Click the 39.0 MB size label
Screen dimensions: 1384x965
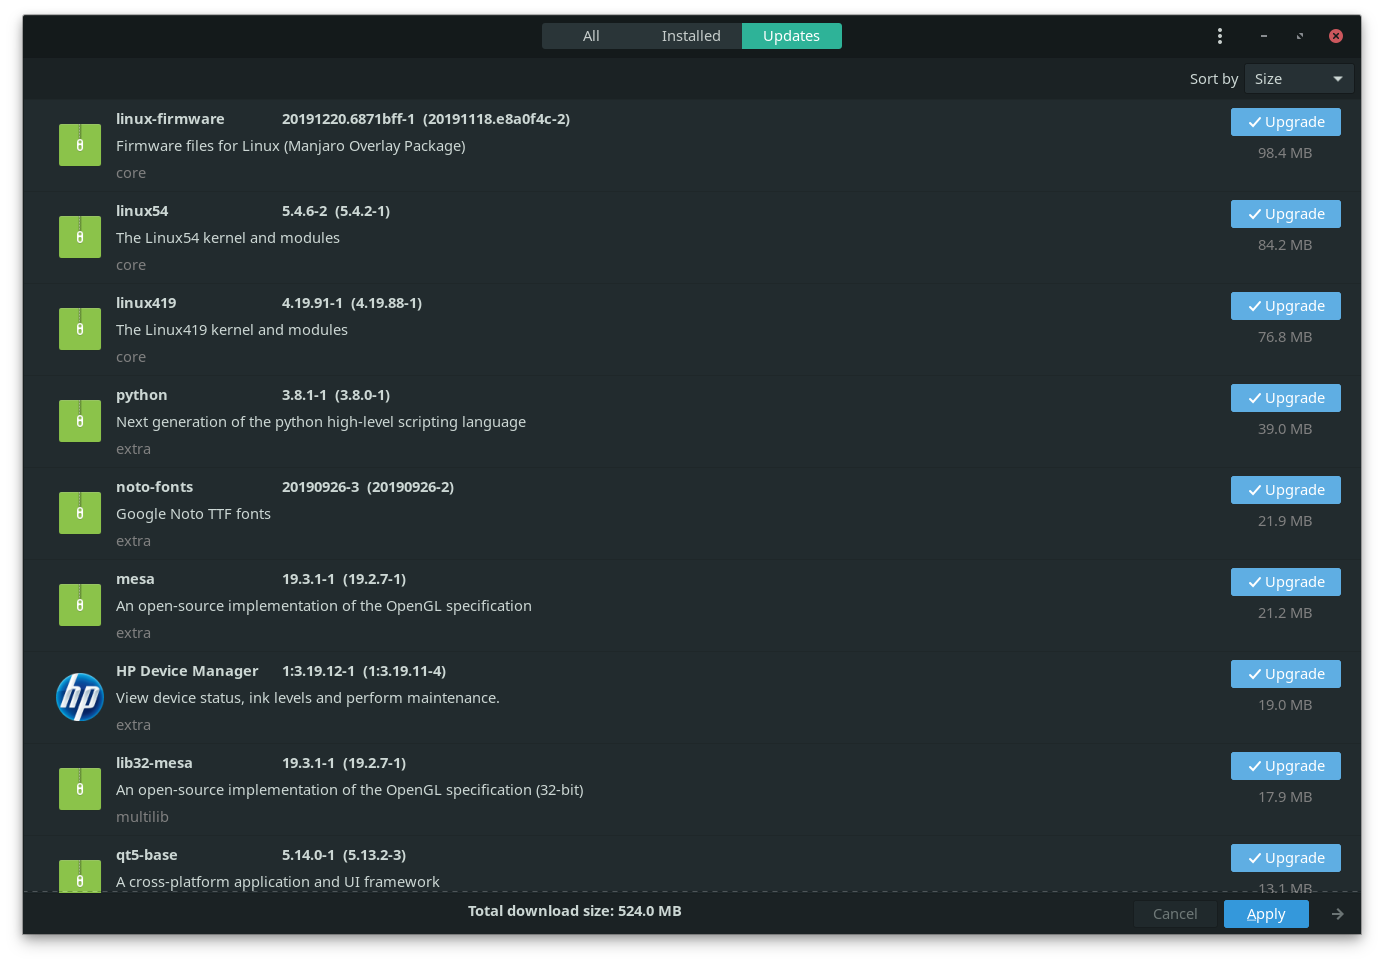1285,429
